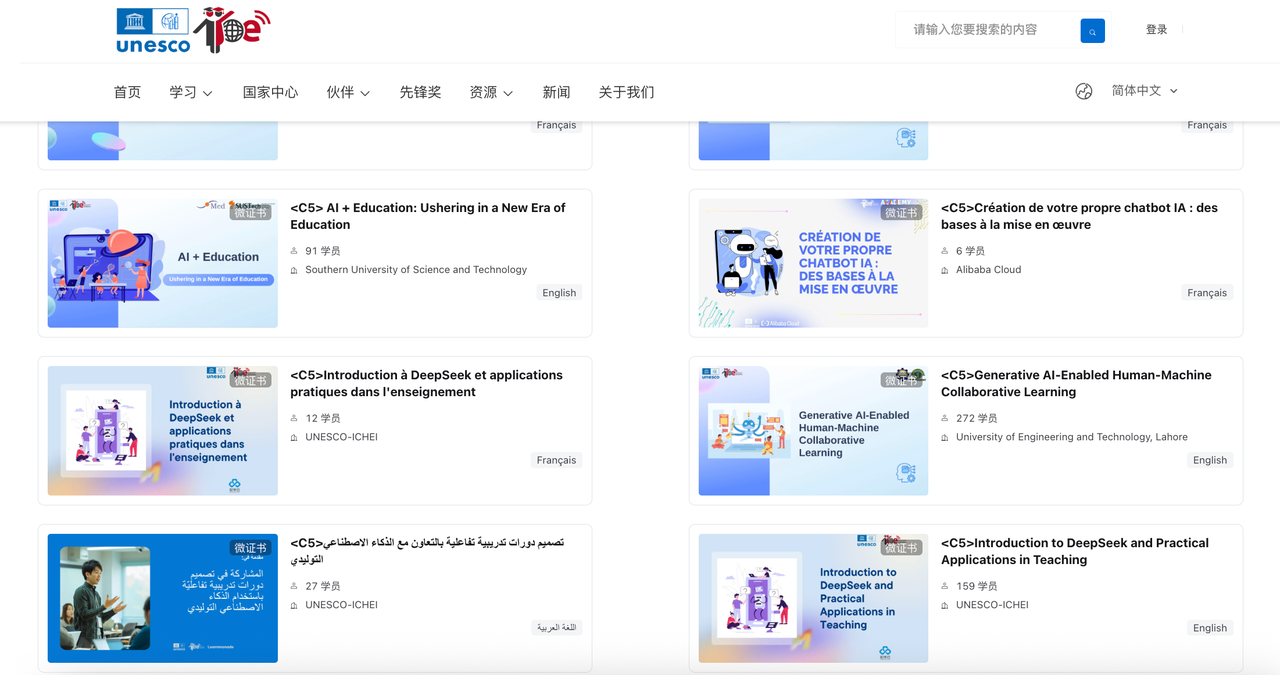Click the UNESCO logo
The height and width of the screenshot is (675, 1280).
[152, 30]
